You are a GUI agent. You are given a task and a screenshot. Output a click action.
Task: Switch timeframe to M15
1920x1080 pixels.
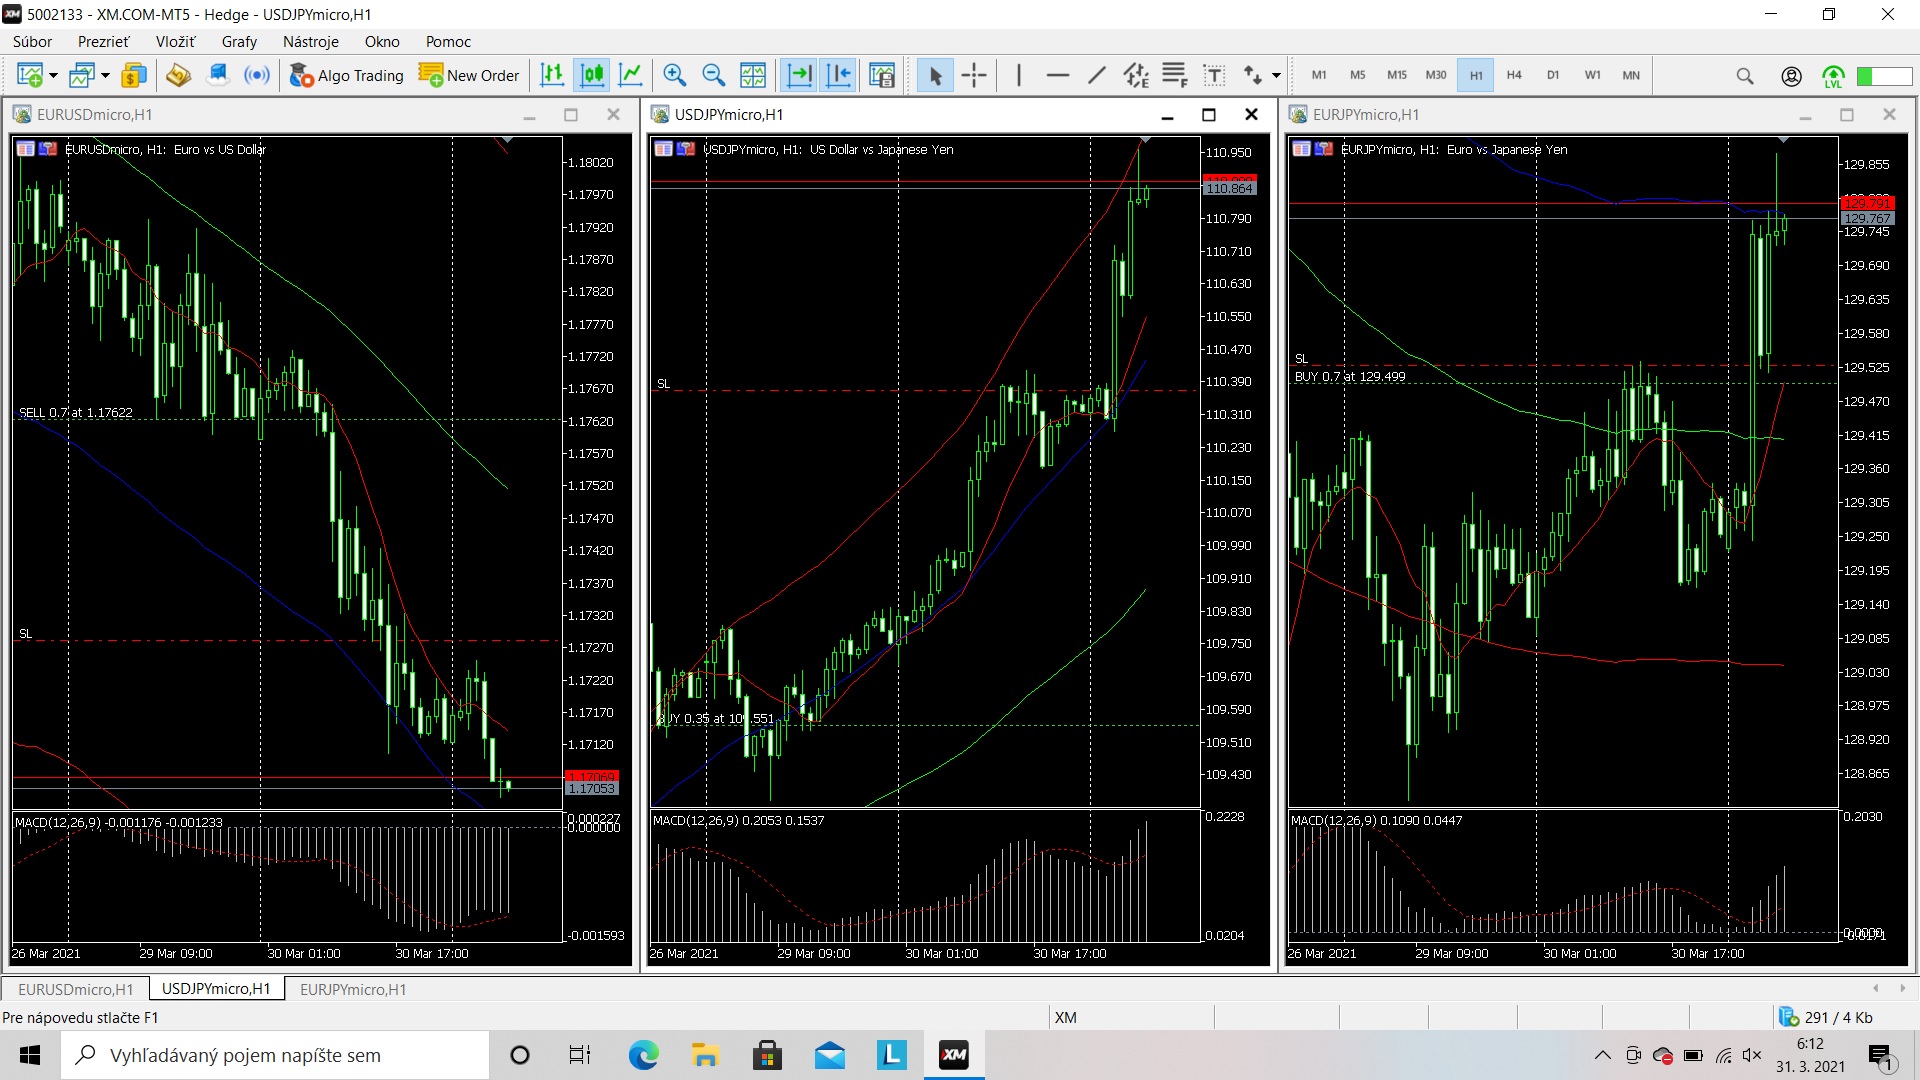click(x=1397, y=75)
